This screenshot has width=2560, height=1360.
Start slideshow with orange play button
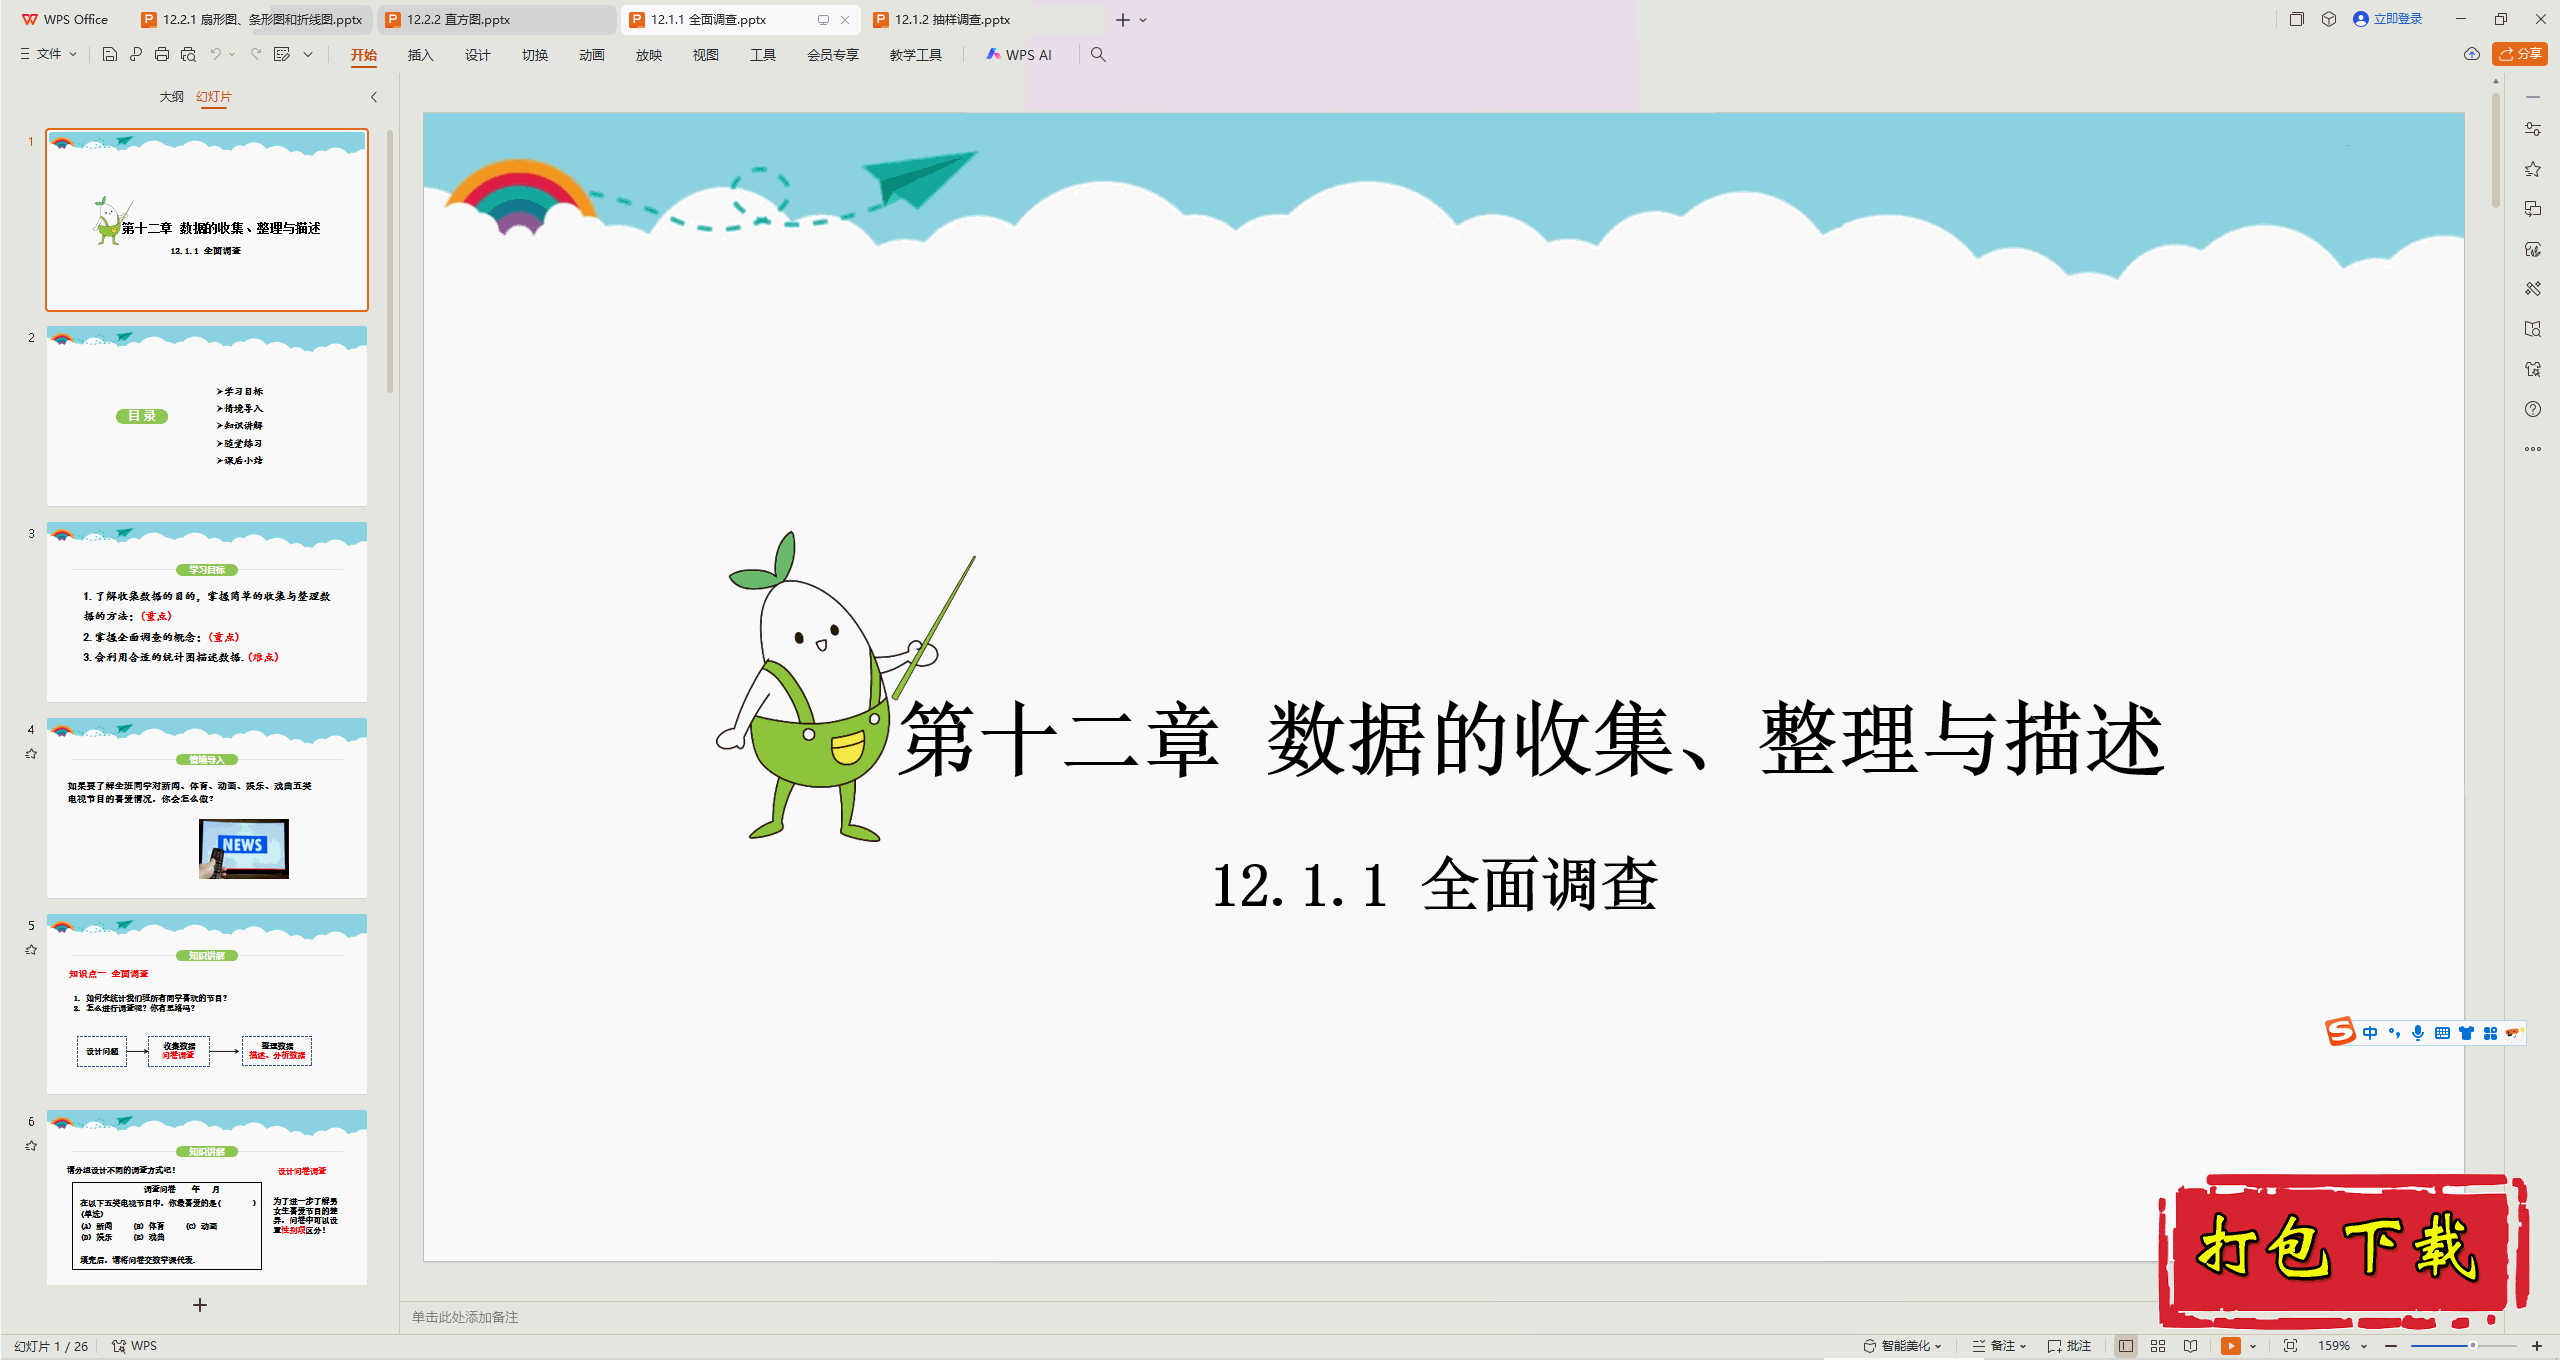point(2231,1346)
